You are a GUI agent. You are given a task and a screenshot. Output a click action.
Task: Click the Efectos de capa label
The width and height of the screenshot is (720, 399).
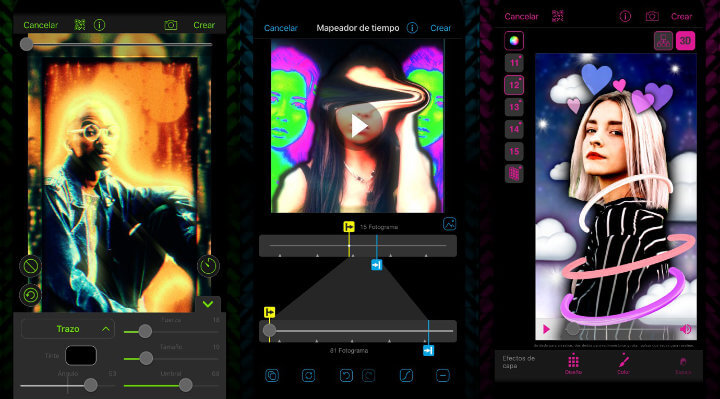tap(518, 362)
